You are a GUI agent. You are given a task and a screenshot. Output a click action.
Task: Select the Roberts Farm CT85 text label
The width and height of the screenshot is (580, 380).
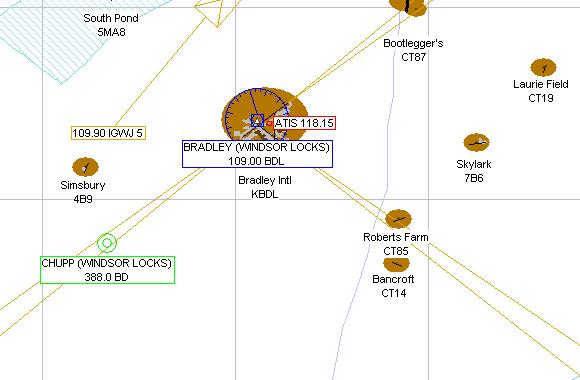396,244
